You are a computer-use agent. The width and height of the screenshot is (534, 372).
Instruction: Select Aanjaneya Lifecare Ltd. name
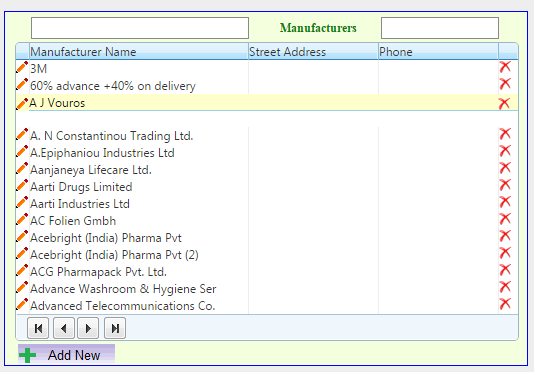point(91,170)
